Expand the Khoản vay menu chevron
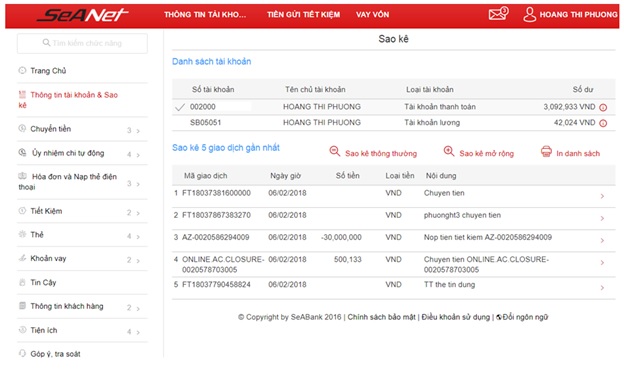 tap(138, 261)
